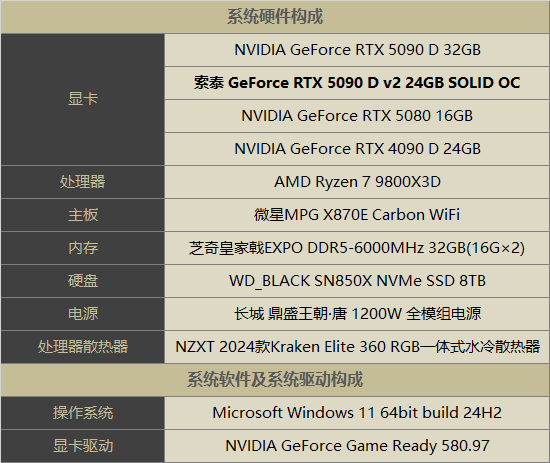This screenshot has height=463, width=550.
Task: Select the 显卡 label cell
Action: point(83,99)
